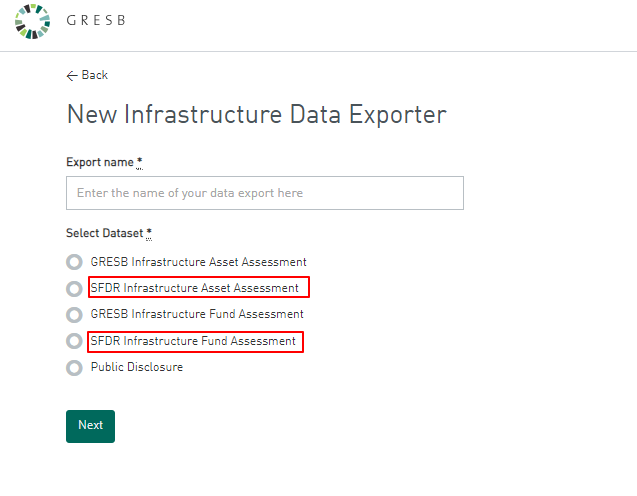This screenshot has height=496, width=637.
Task: Select SFDR Infrastructure Asset Assessment radio button
Action: (74, 288)
